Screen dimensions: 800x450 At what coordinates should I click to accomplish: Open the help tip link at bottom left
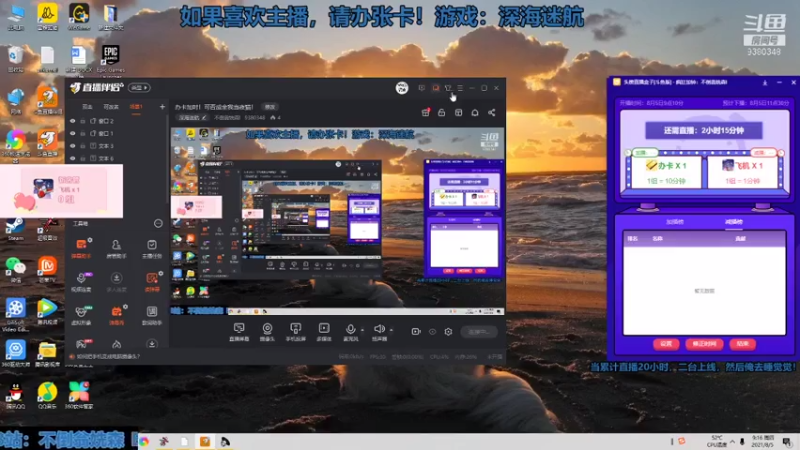tap(105, 357)
